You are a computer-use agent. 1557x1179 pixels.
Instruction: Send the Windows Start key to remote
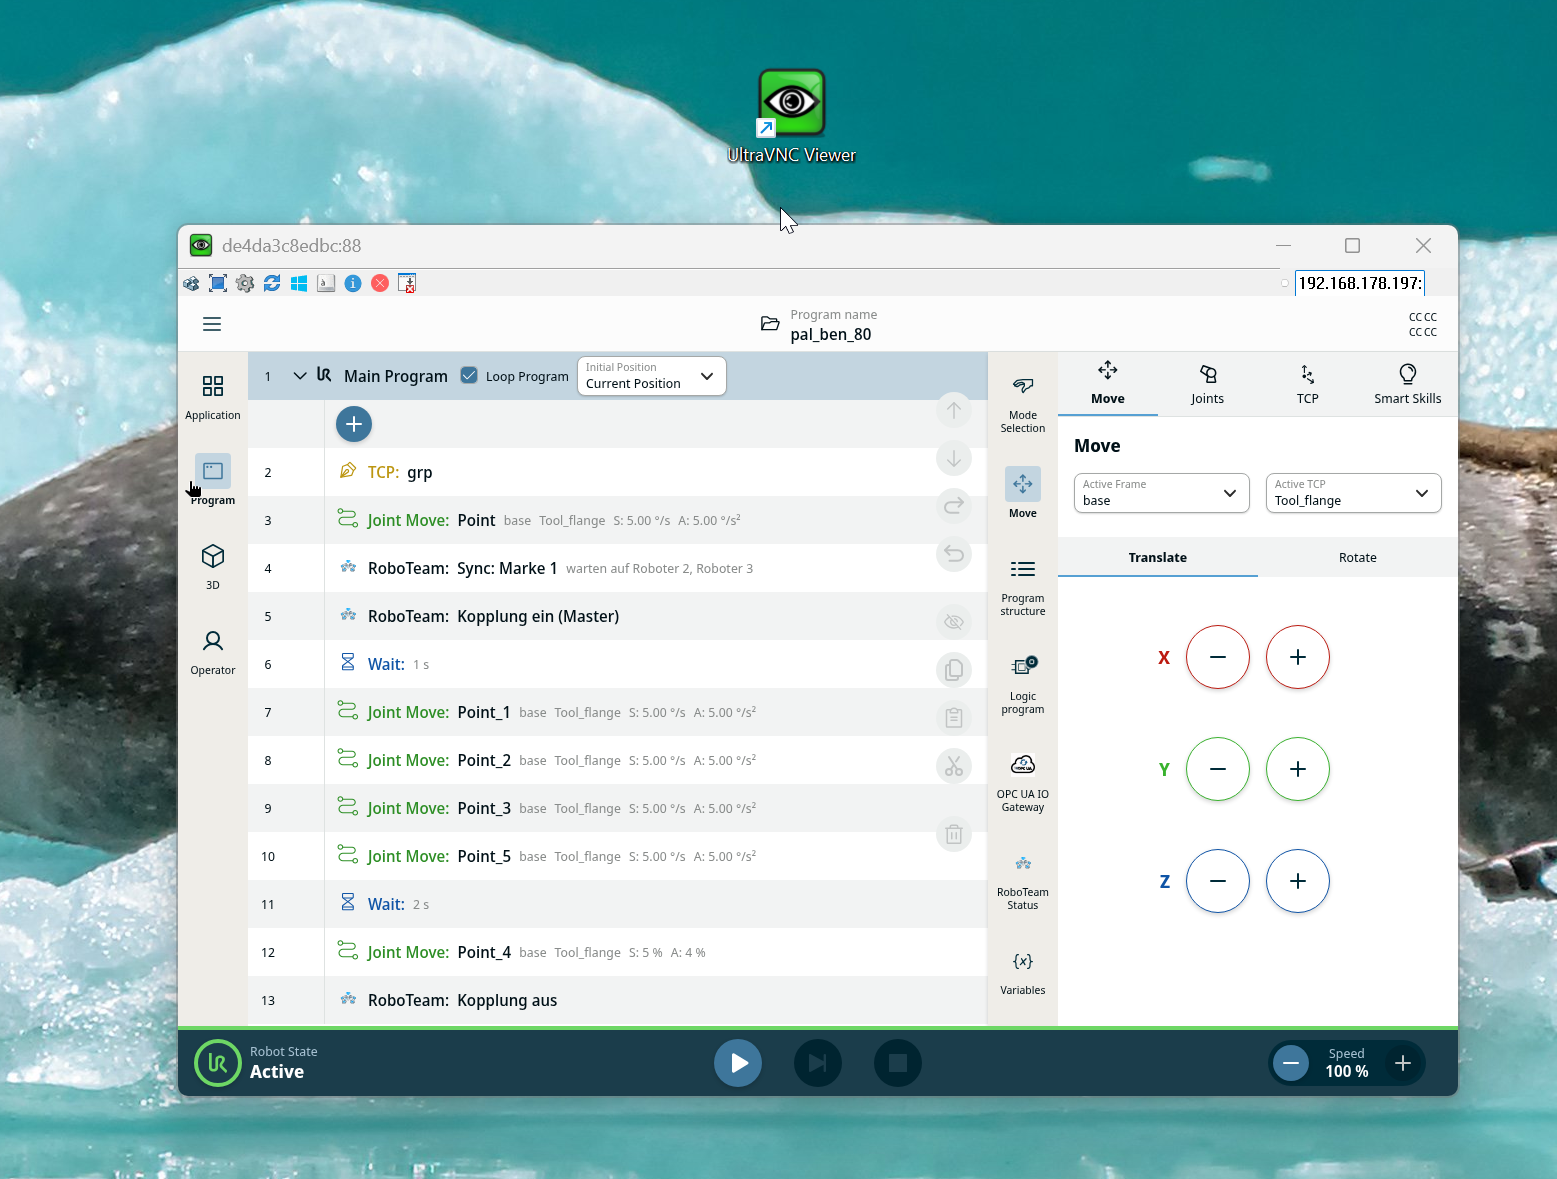coord(299,283)
